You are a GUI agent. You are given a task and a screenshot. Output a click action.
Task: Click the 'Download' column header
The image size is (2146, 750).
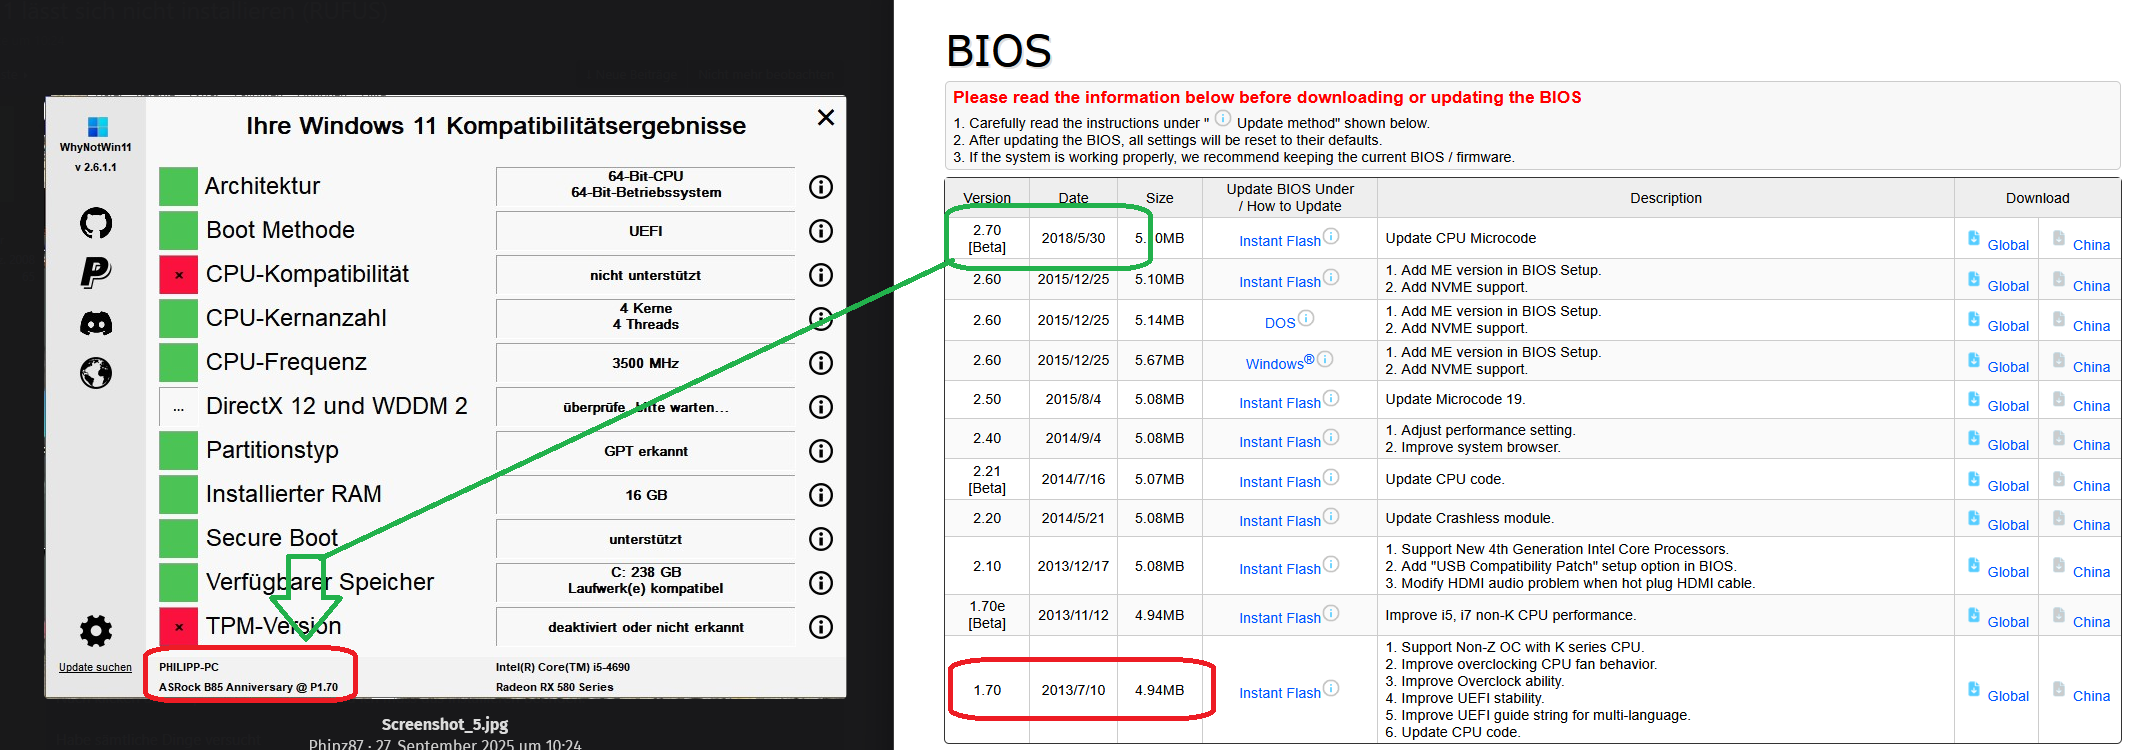tap(2037, 198)
